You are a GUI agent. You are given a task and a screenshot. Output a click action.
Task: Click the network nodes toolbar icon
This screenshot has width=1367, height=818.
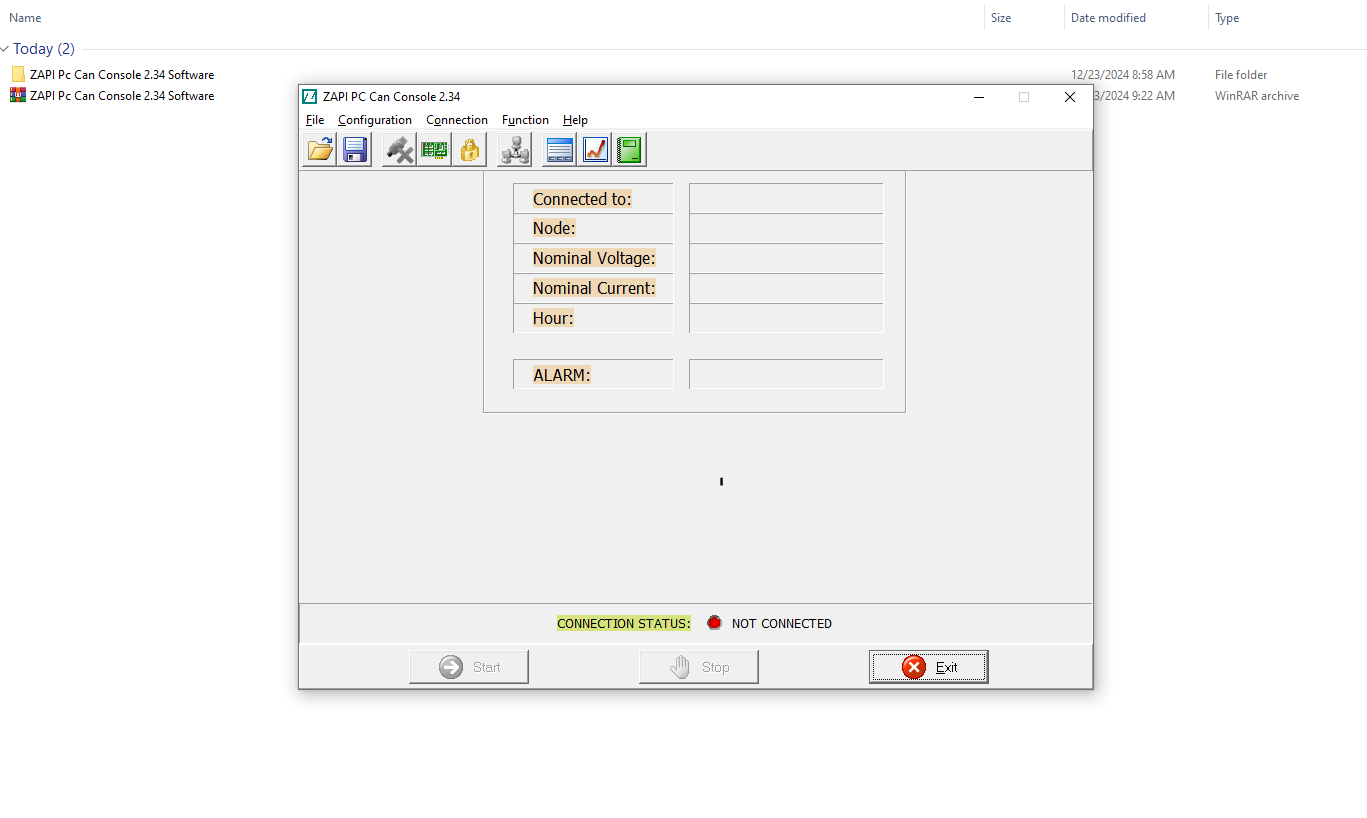tap(514, 150)
